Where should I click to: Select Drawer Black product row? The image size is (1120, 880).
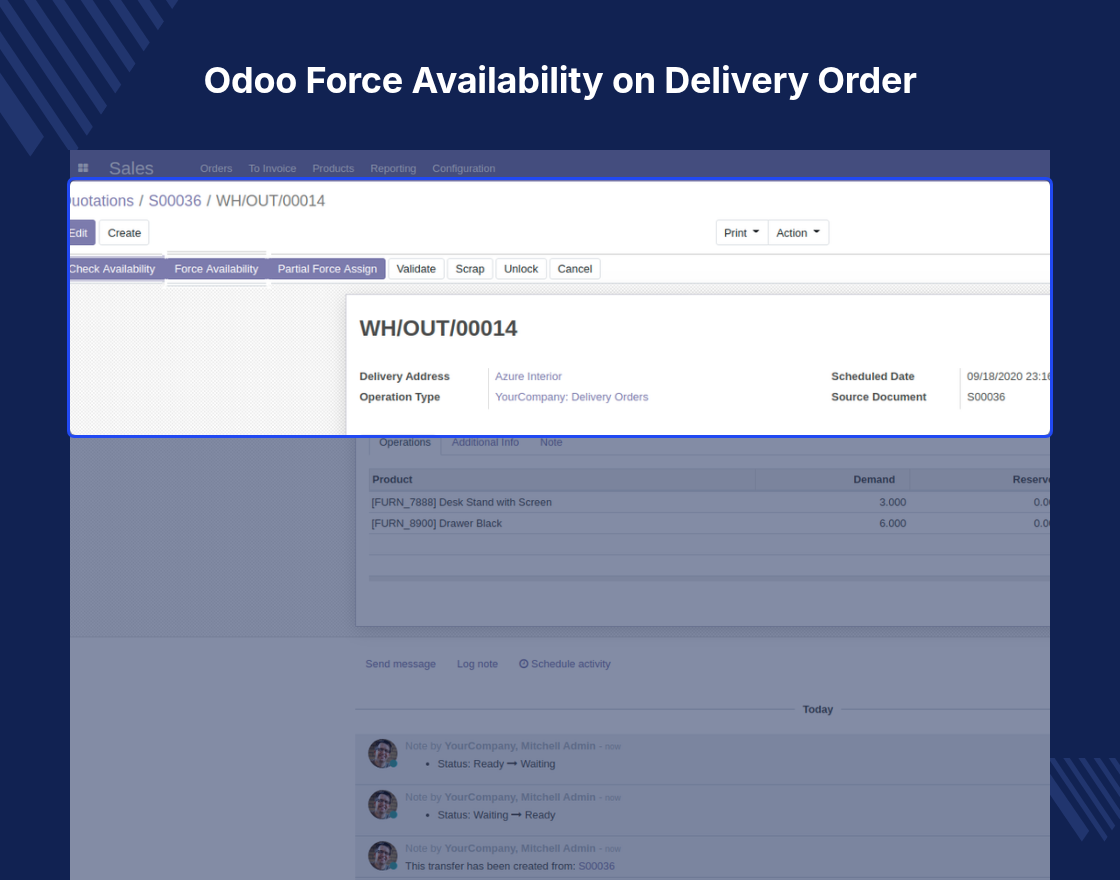[x=709, y=524]
